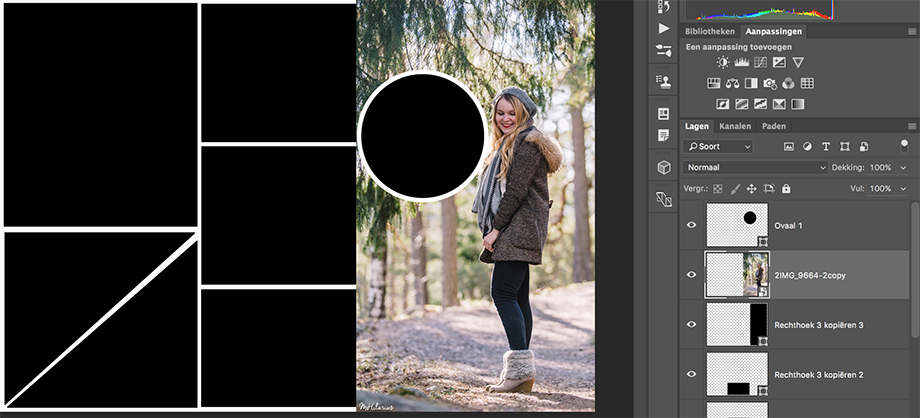The height and width of the screenshot is (418, 920).
Task: Add a Levels adjustment layer
Action: click(742, 62)
